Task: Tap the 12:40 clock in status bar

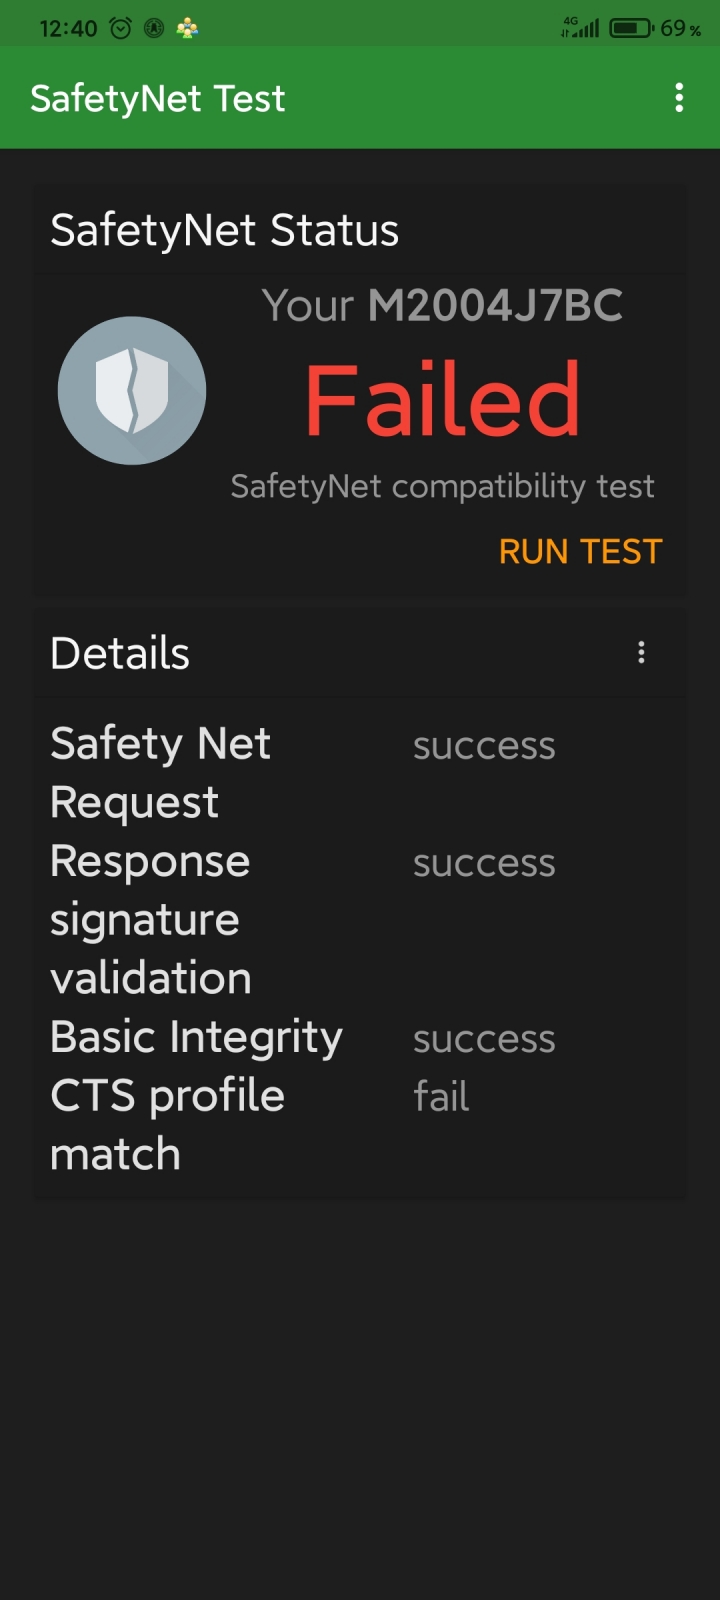Action: (68, 28)
